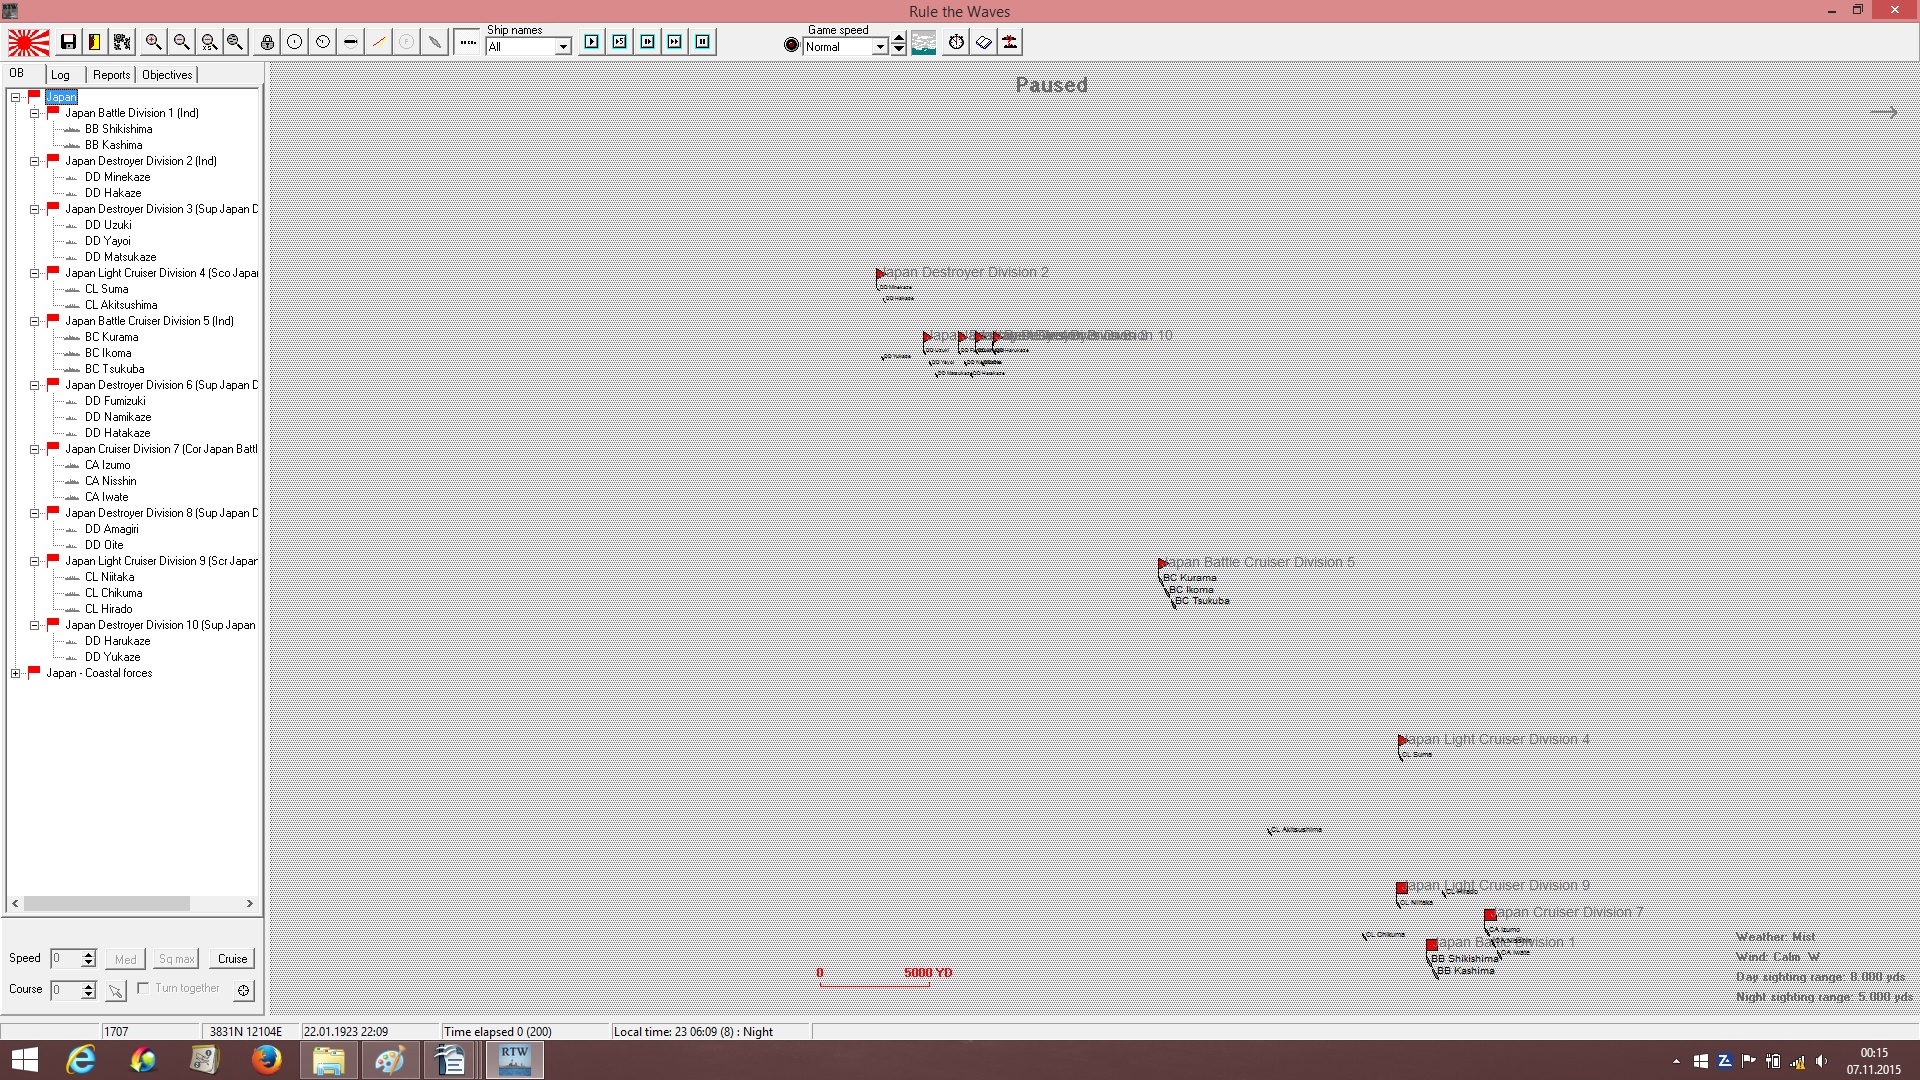Screen dimensions: 1920x1080
Task: Expand Japan - Coastal forces tree node
Action: (x=16, y=673)
